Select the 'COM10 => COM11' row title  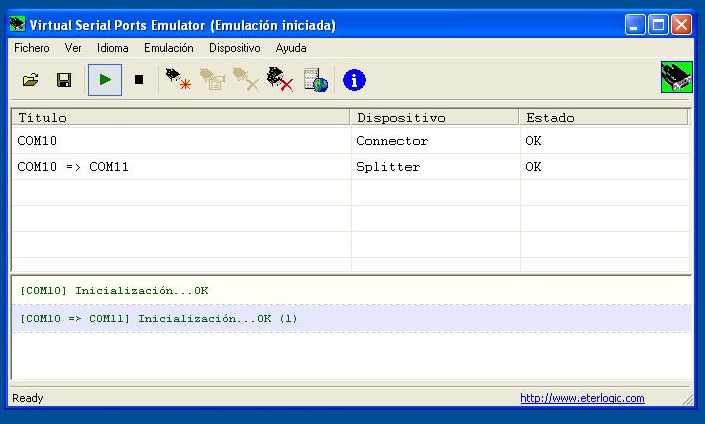[x=73, y=167]
